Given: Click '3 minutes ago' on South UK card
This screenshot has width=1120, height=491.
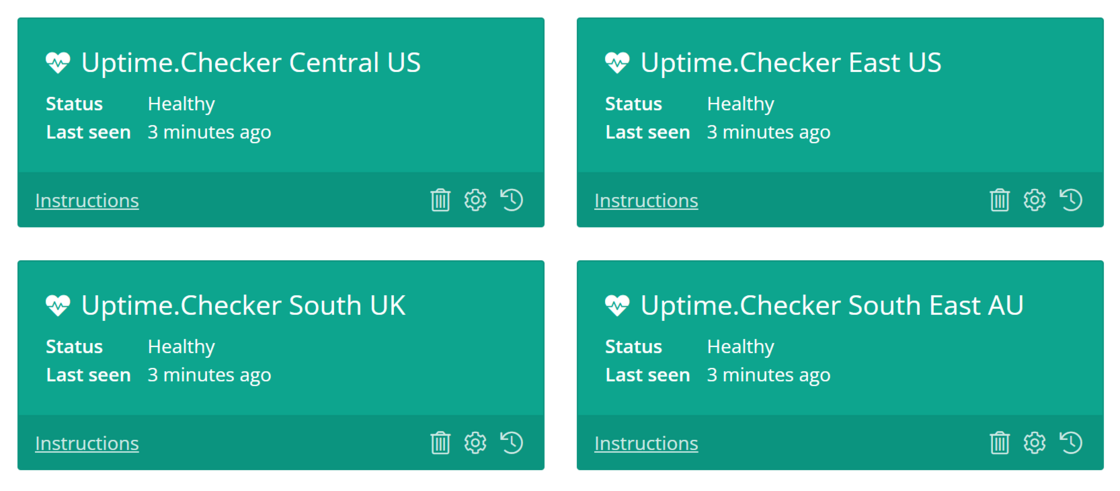Looking at the screenshot, I should tap(209, 375).
